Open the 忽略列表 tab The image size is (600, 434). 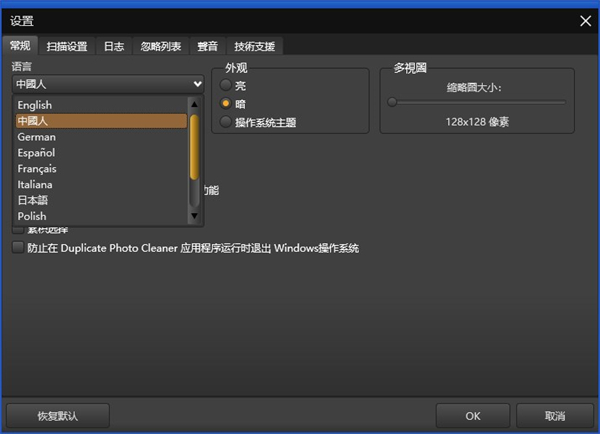[x=161, y=46]
